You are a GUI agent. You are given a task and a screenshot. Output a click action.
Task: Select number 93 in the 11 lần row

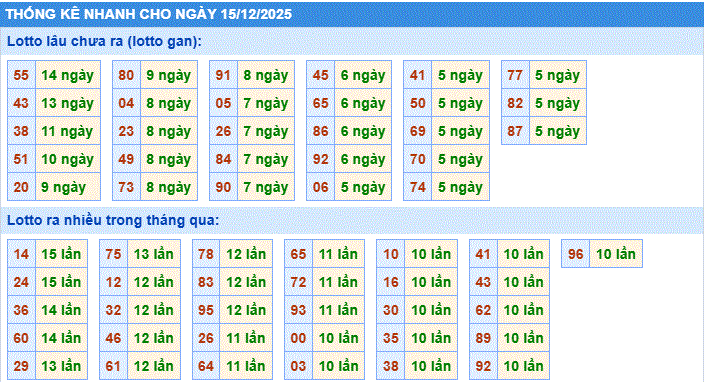tap(298, 310)
